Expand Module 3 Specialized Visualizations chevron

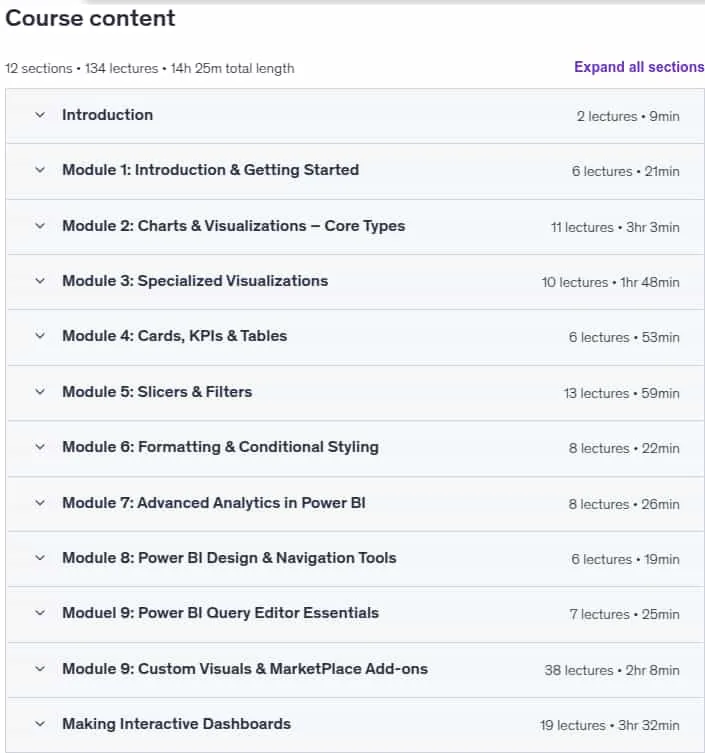tap(40, 281)
